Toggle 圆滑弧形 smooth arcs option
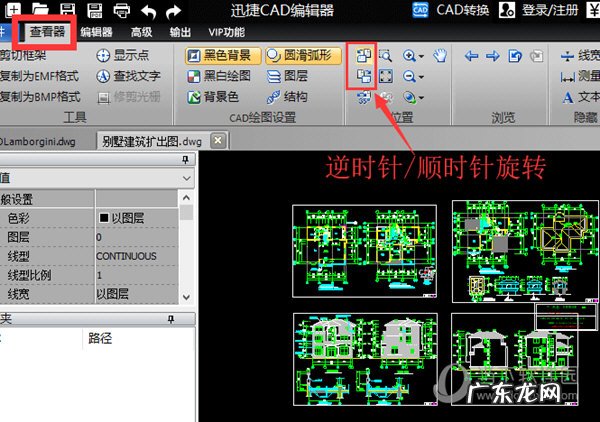 [x=303, y=55]
